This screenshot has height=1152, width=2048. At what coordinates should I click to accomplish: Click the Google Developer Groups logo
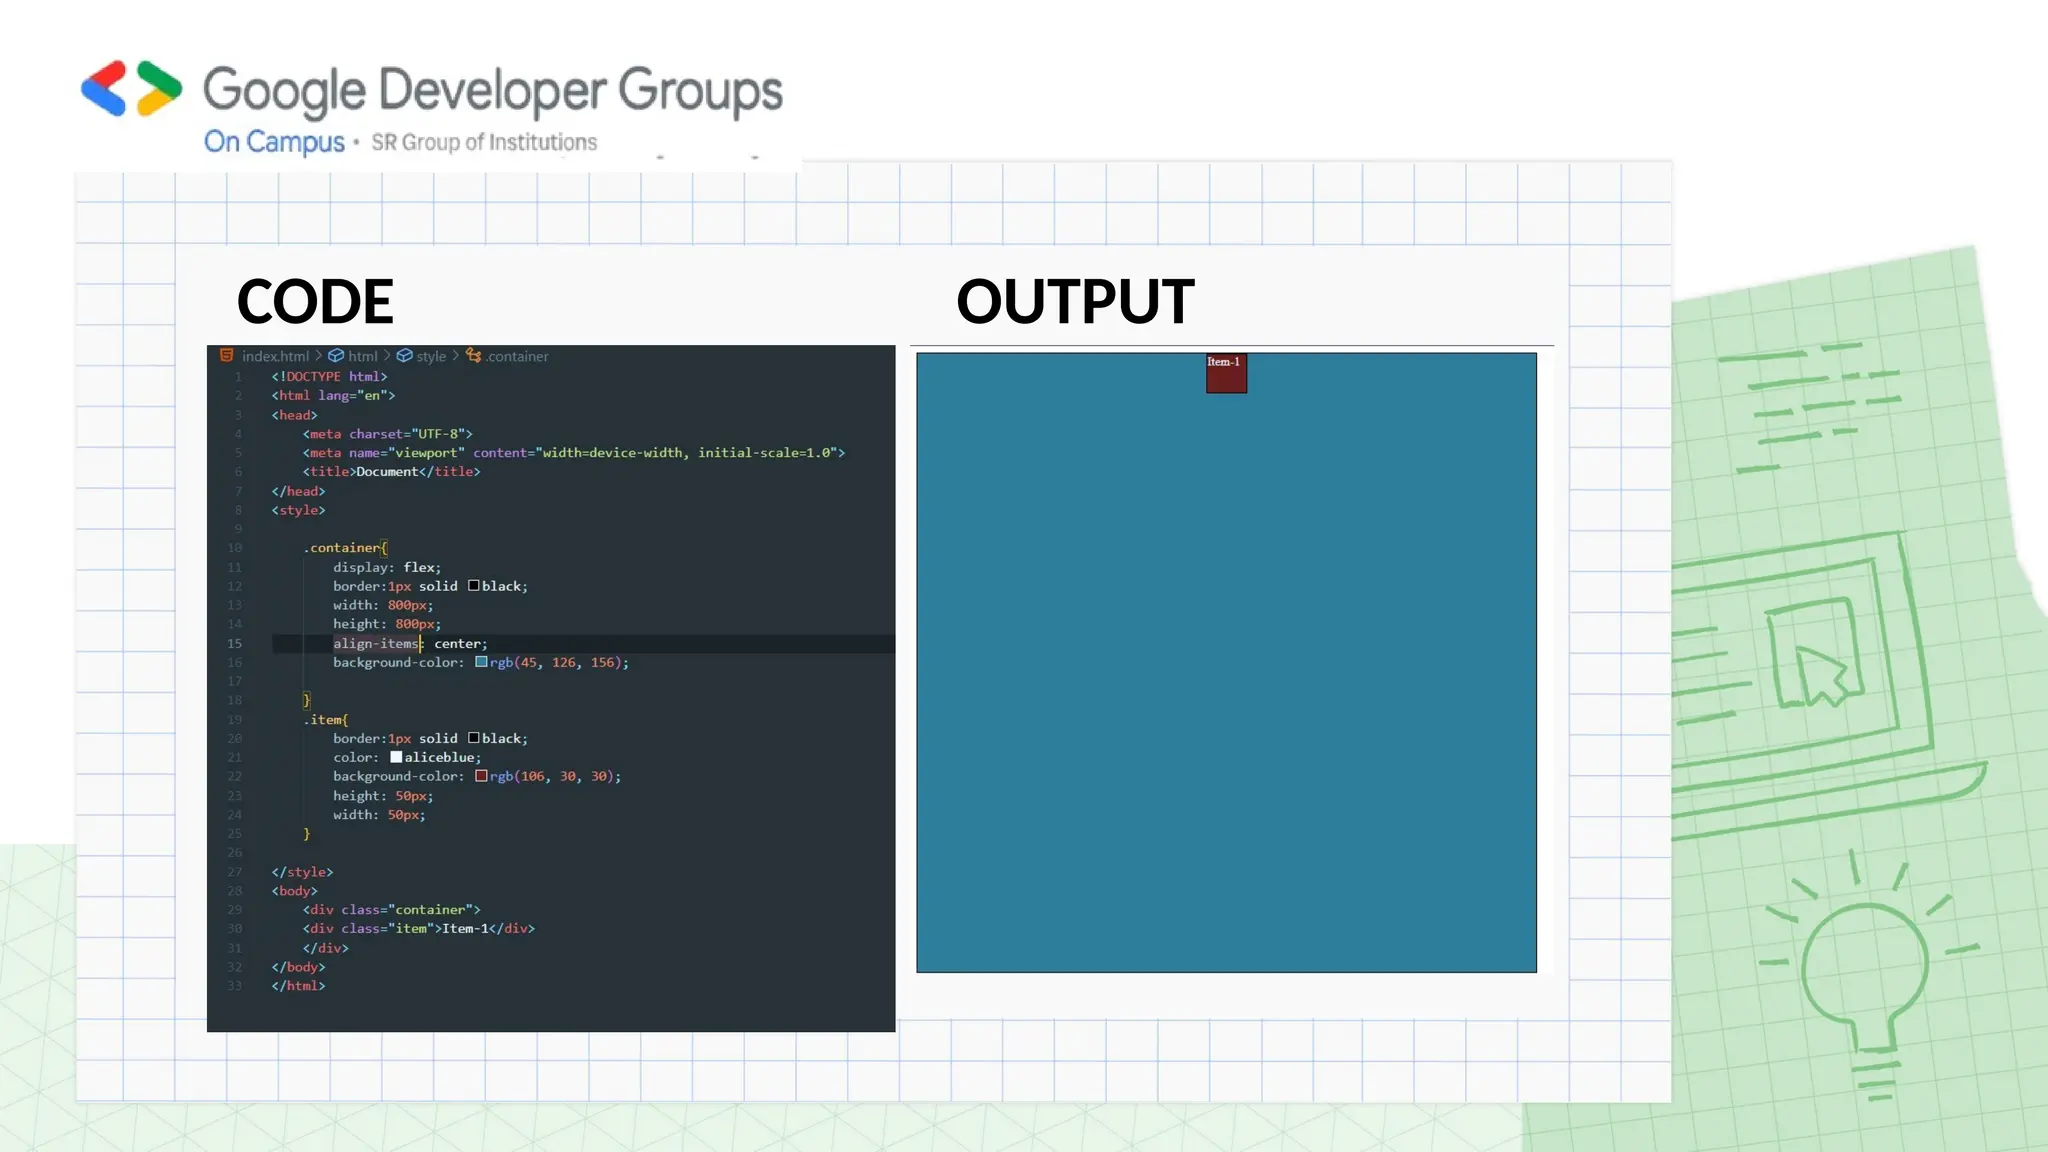(x=132, y=88)
